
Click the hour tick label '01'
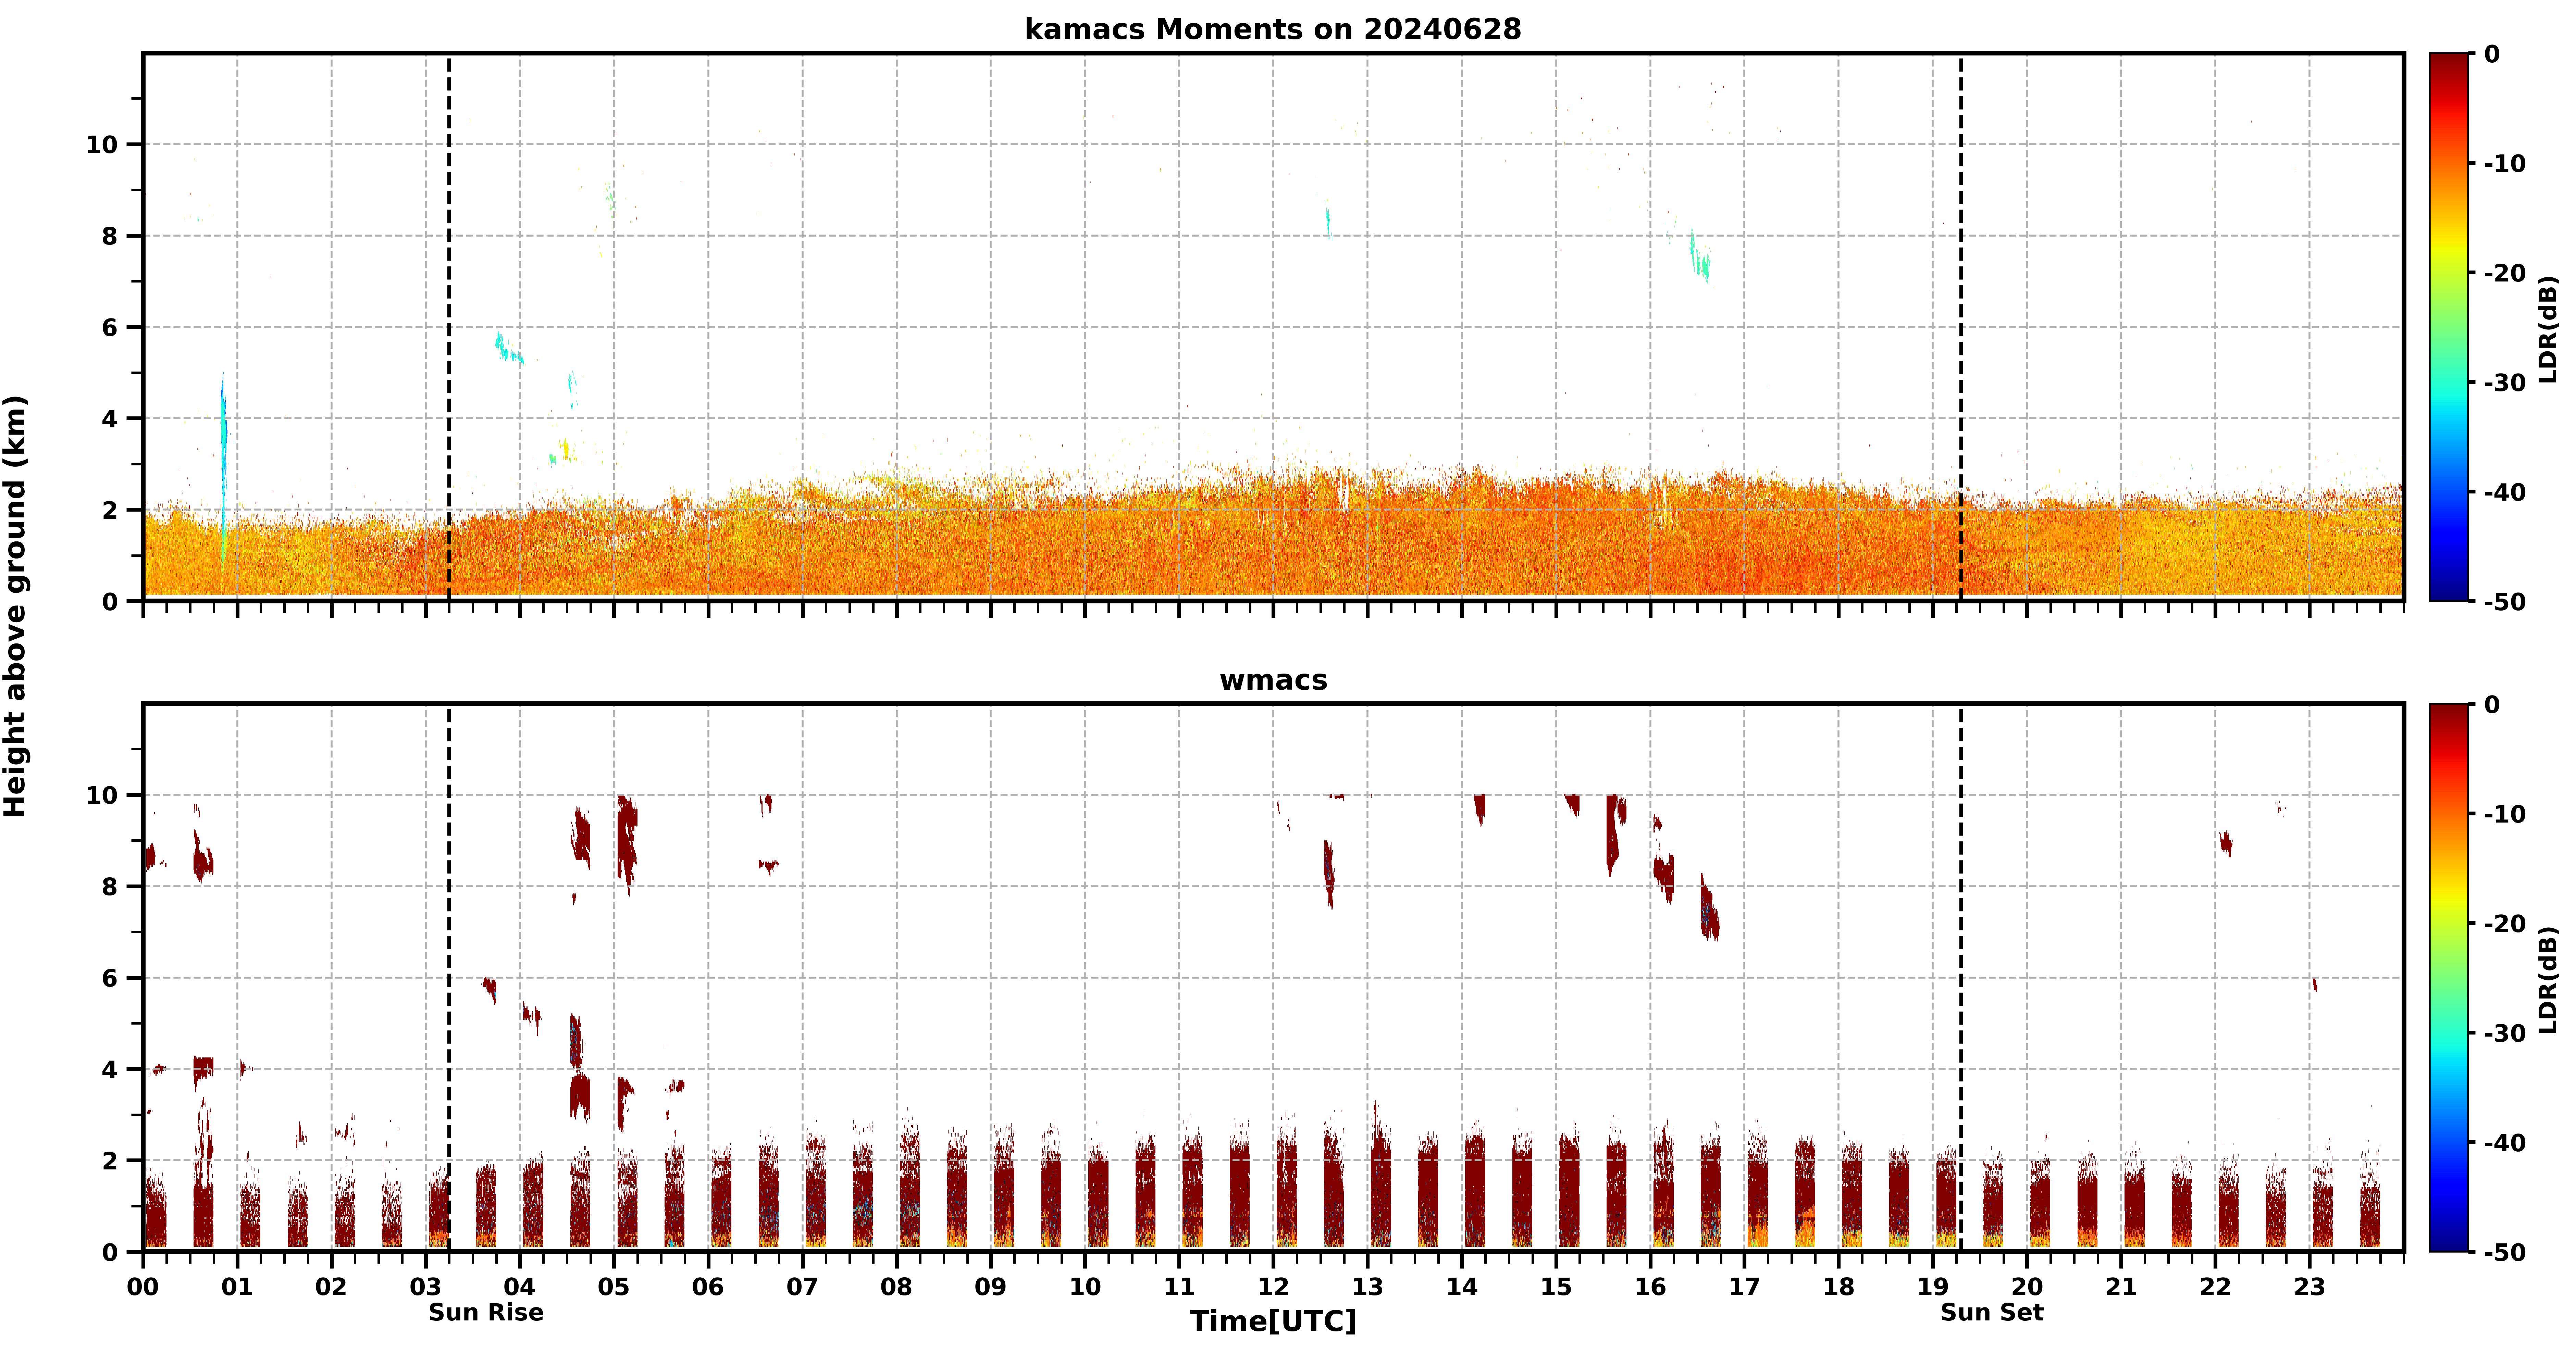pos(237,1287)
